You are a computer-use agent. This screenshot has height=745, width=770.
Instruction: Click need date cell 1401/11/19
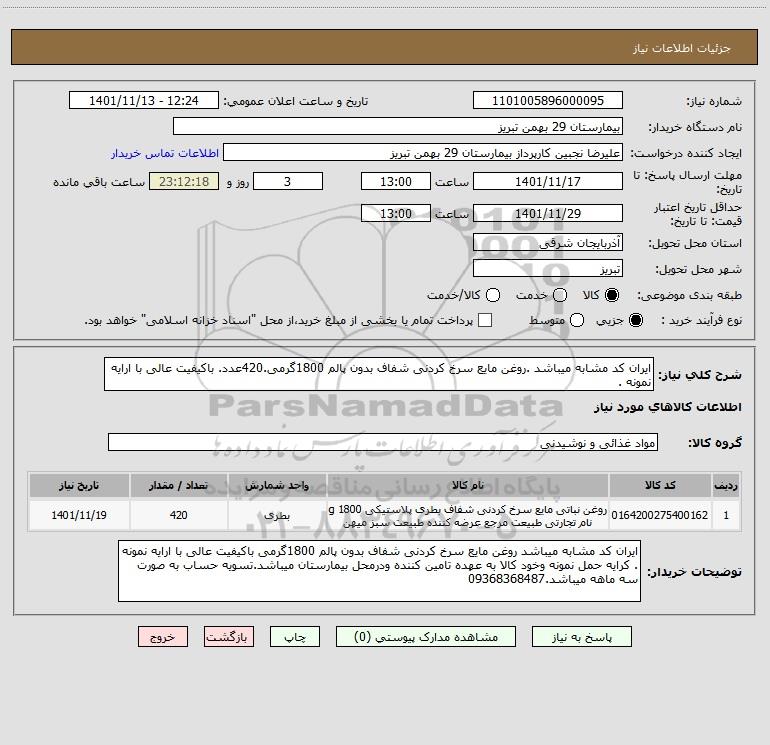pyautogui.click(x=79, y=515)
